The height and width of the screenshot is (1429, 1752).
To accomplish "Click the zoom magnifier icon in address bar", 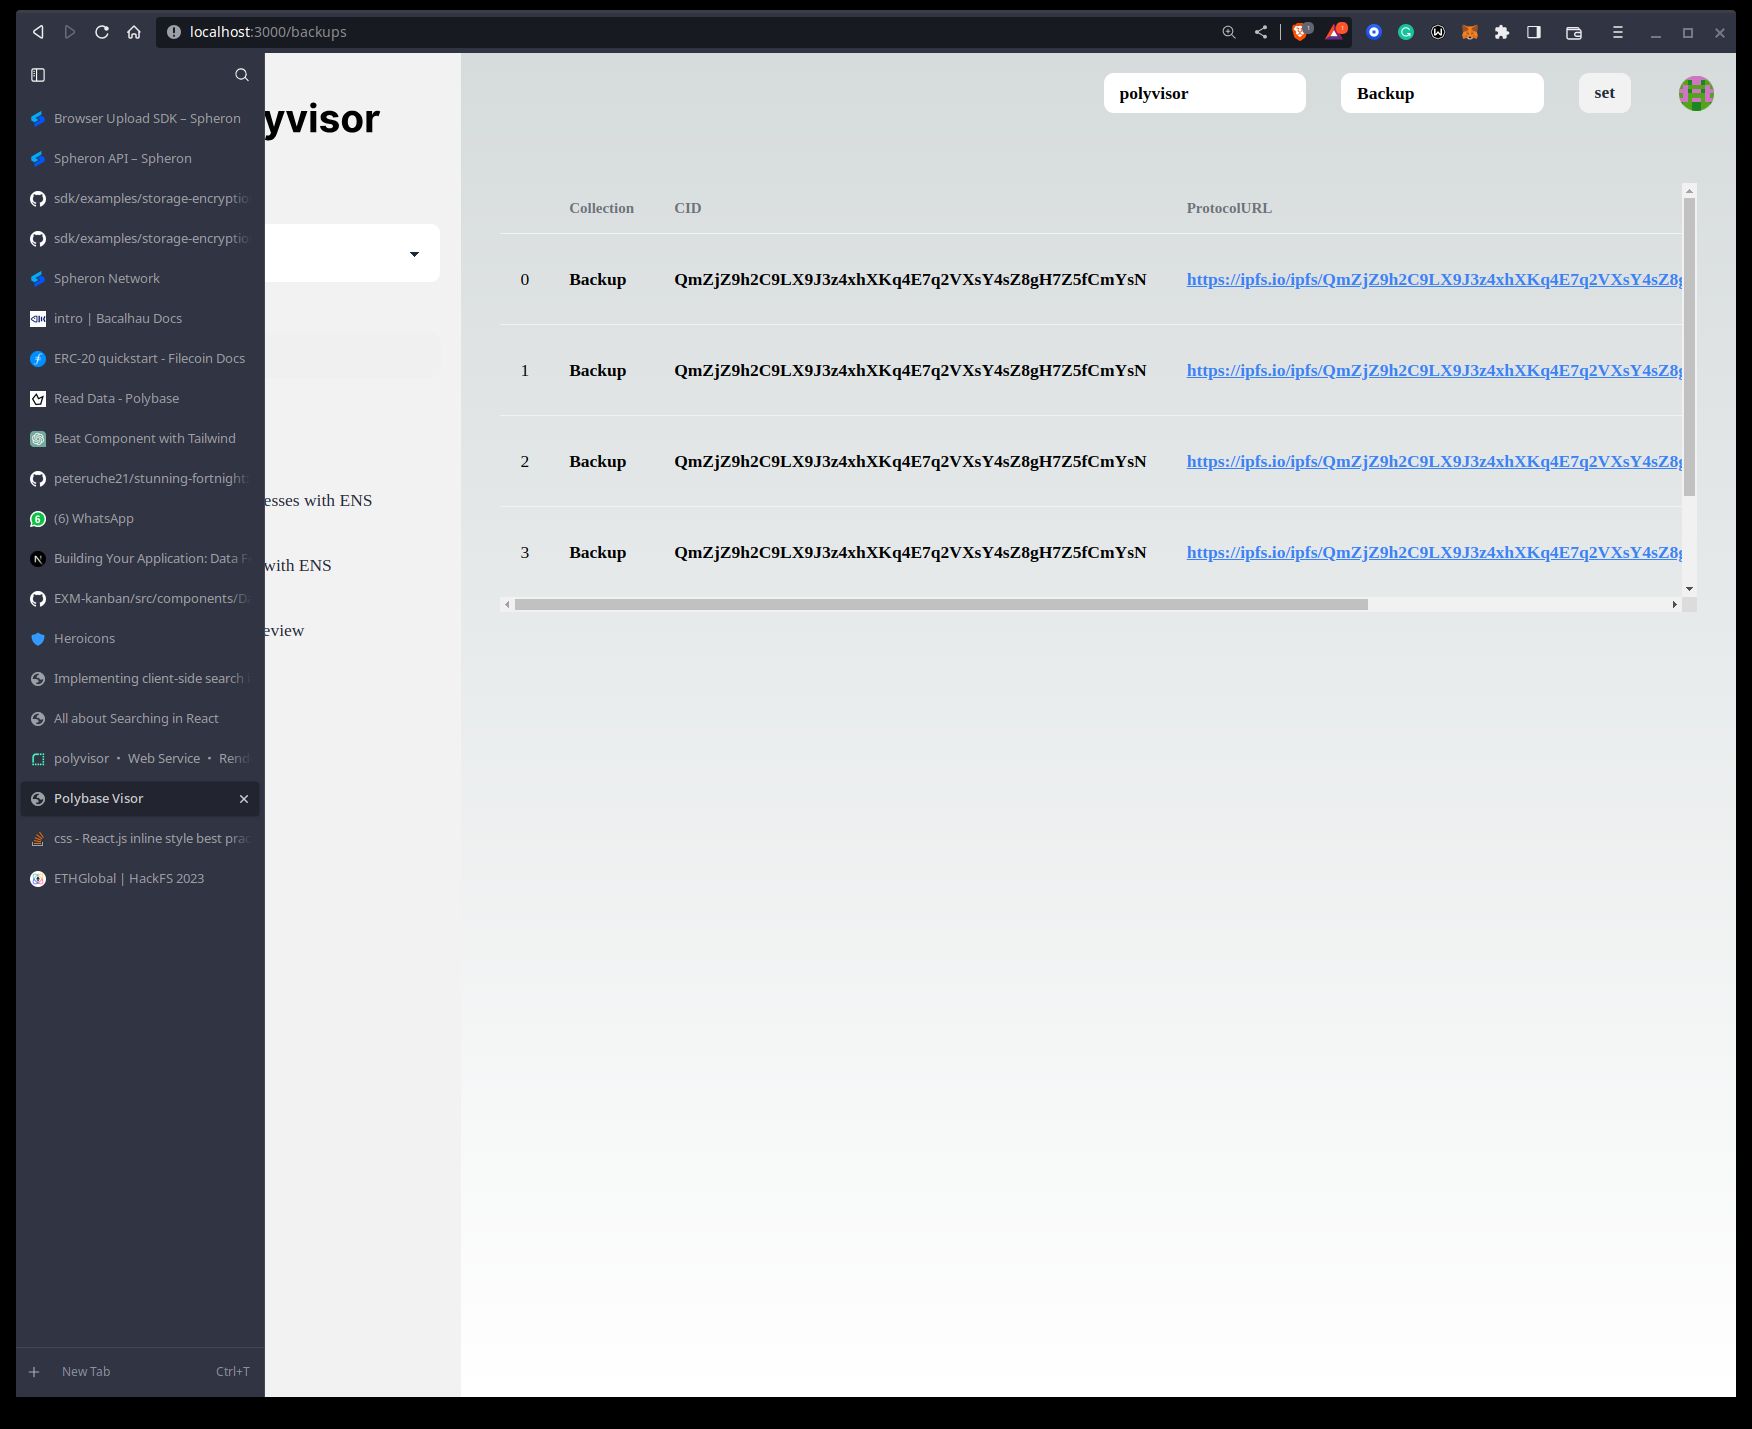I will point(1229,32).
